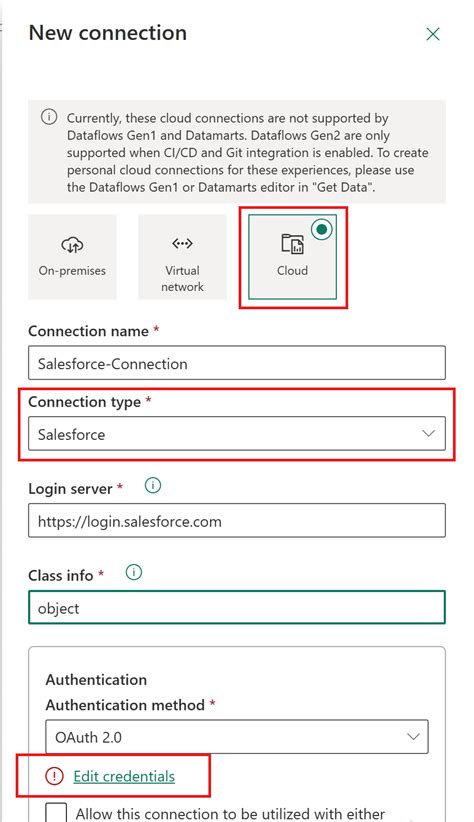This screenshot has height=822, width=474.
Task: Click the red warning icon near Edit credentials
Action: [55, 776]
